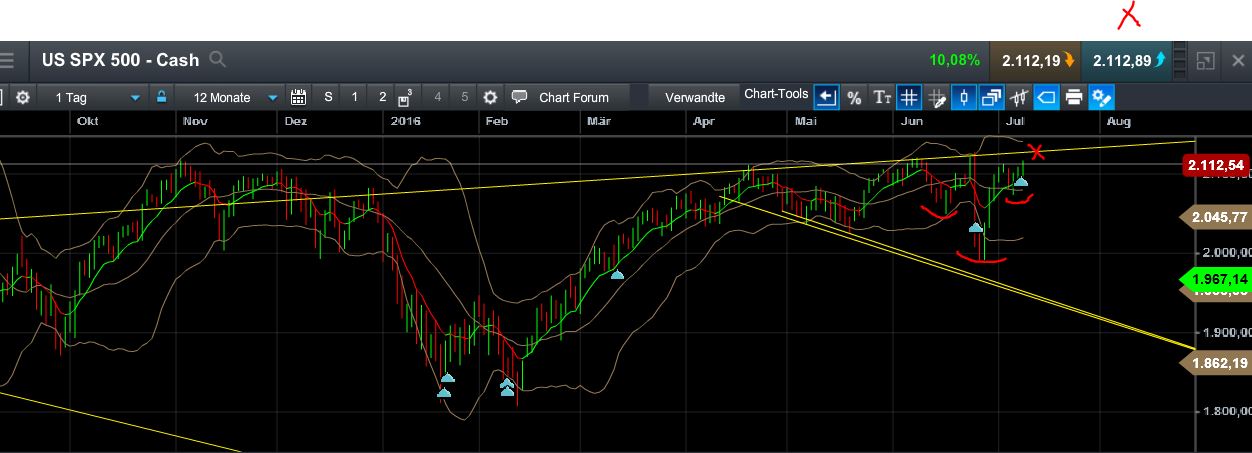Close the chart panel with the X
1252x453 pixels.
coord(1239,60)
